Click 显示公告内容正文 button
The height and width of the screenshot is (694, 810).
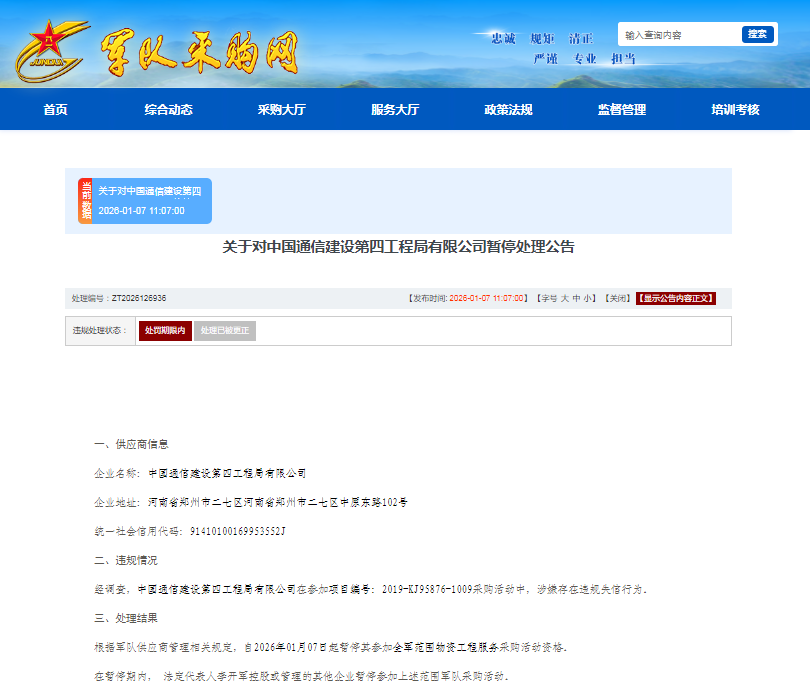pos(676,298)
